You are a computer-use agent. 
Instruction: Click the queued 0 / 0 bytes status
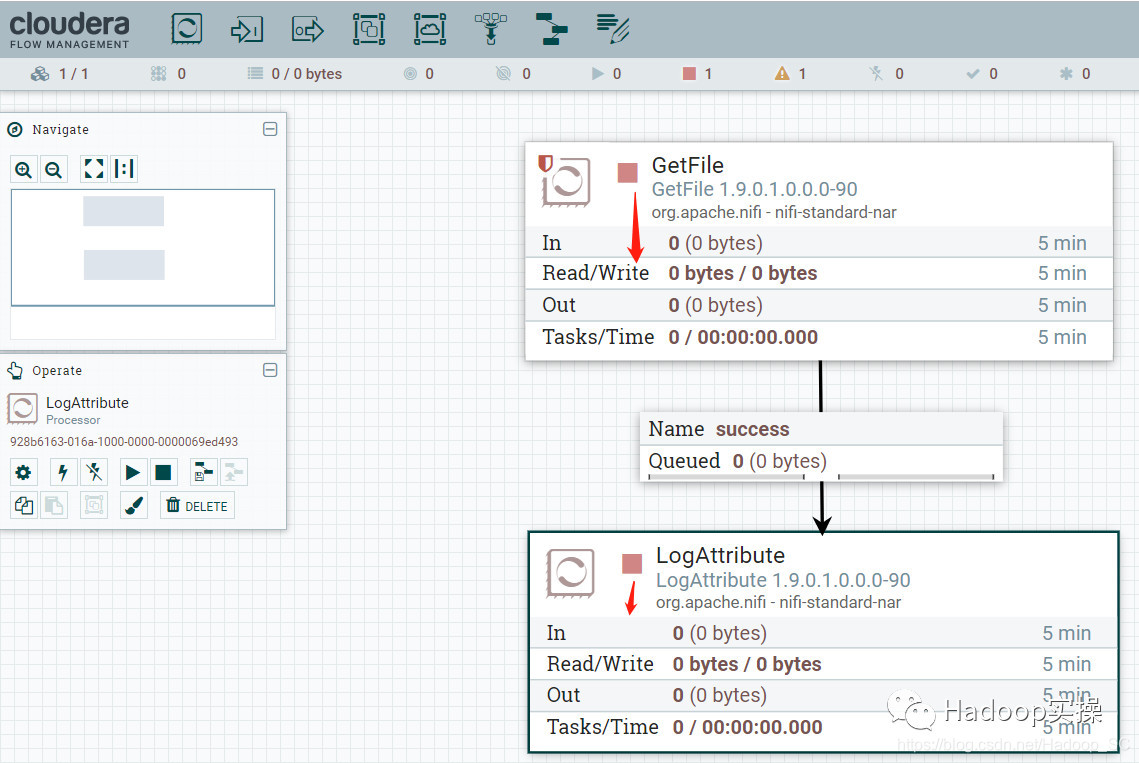tap(294, 73)
